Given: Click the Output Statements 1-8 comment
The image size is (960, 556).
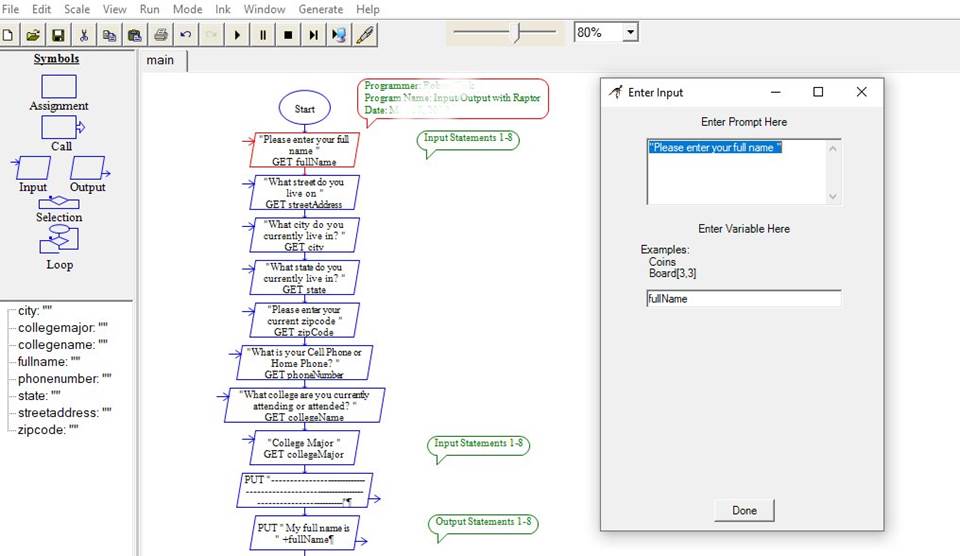Looking at the screenshot, I should [483, 522].
